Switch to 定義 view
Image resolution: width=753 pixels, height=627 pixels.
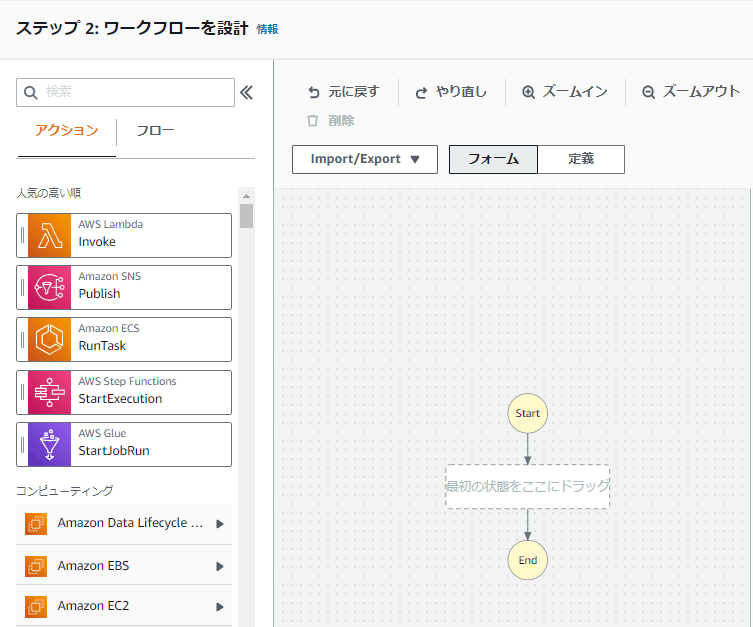pos(581,159)
